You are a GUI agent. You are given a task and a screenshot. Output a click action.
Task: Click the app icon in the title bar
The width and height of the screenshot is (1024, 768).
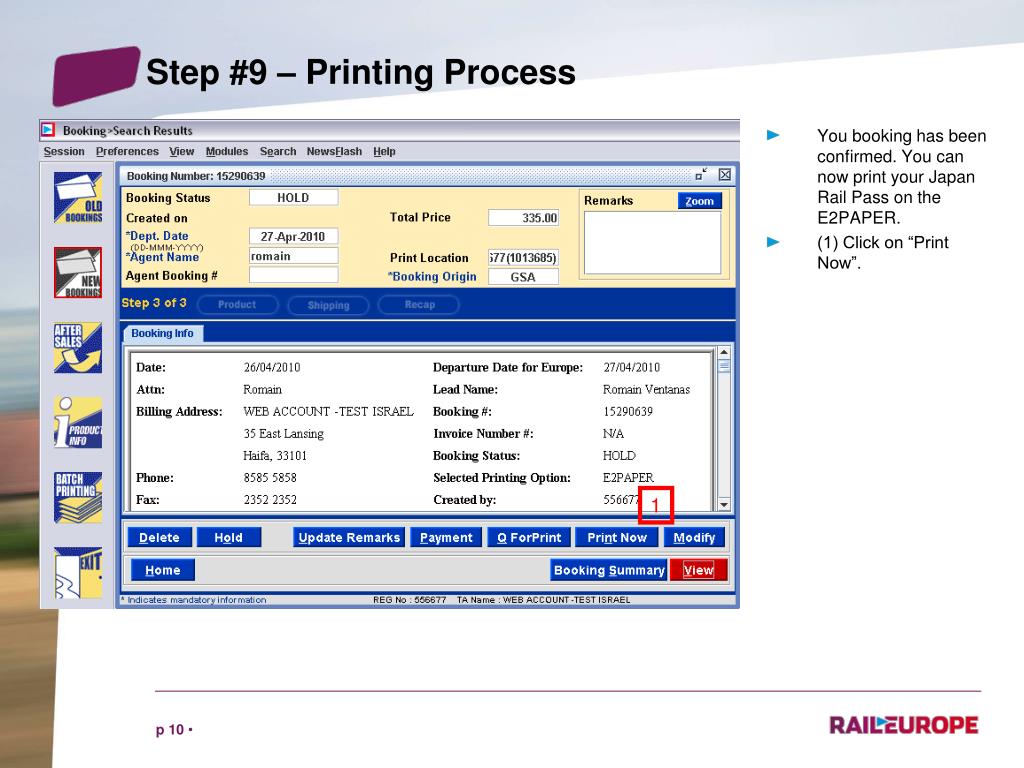[48, 130]
